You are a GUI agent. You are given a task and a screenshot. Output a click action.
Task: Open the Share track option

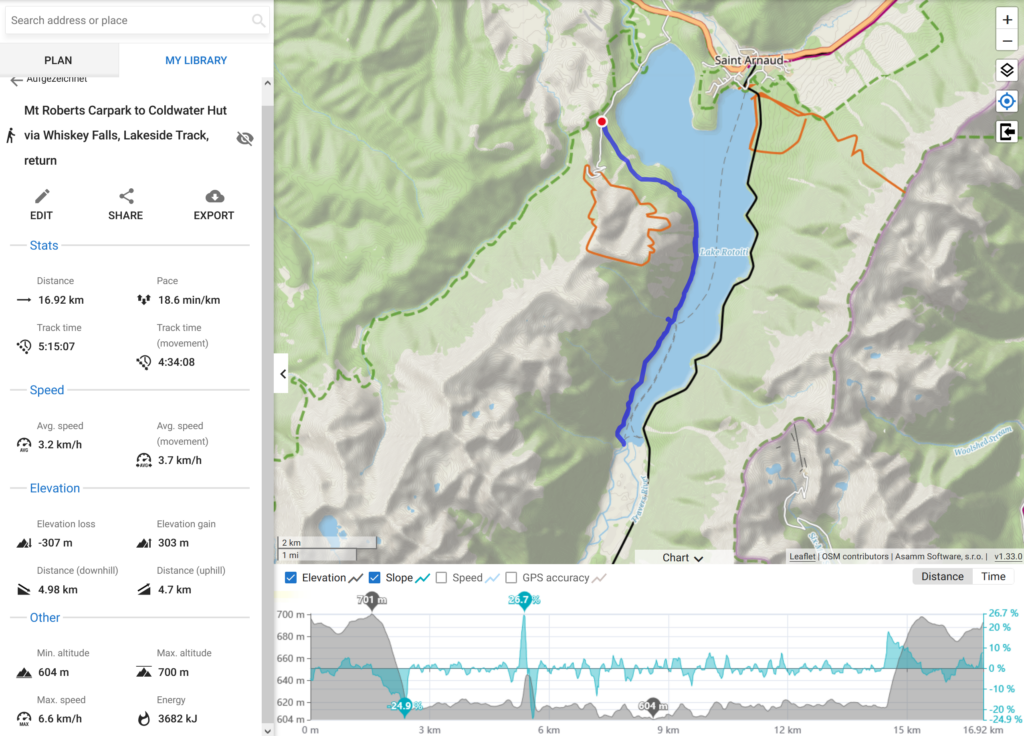pyautogui.click(x=126, y=205)
